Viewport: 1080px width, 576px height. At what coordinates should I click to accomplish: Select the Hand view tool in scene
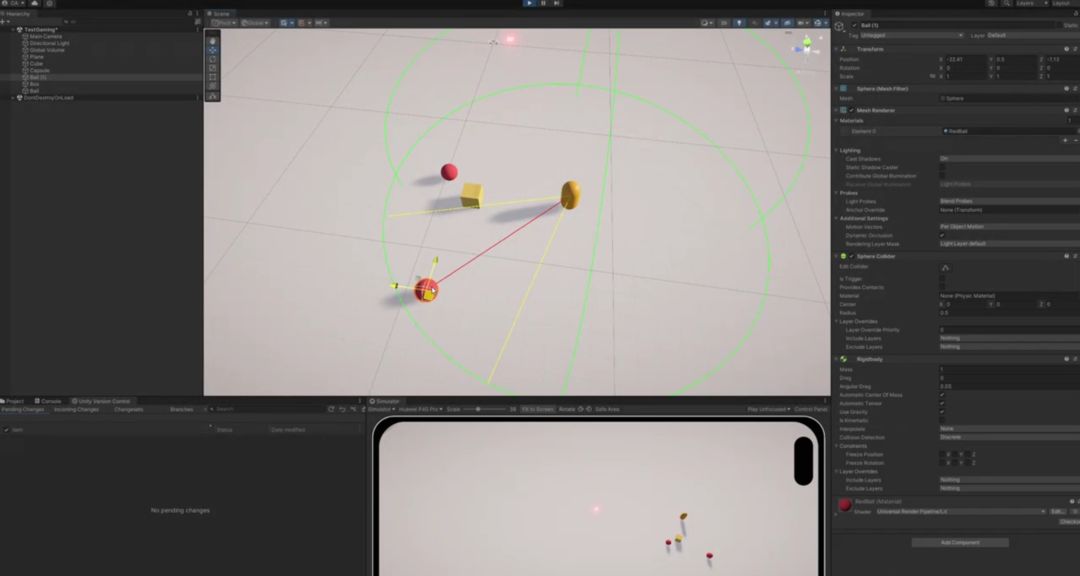[213, 41]
